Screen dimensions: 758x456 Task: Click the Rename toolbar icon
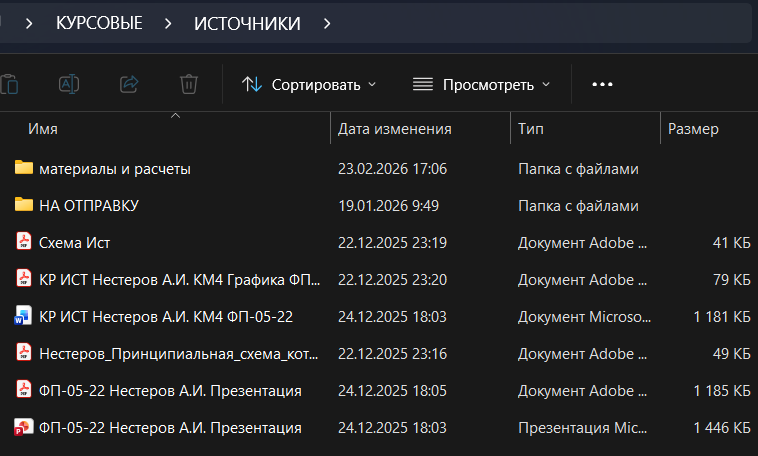(x=69, y=84)
